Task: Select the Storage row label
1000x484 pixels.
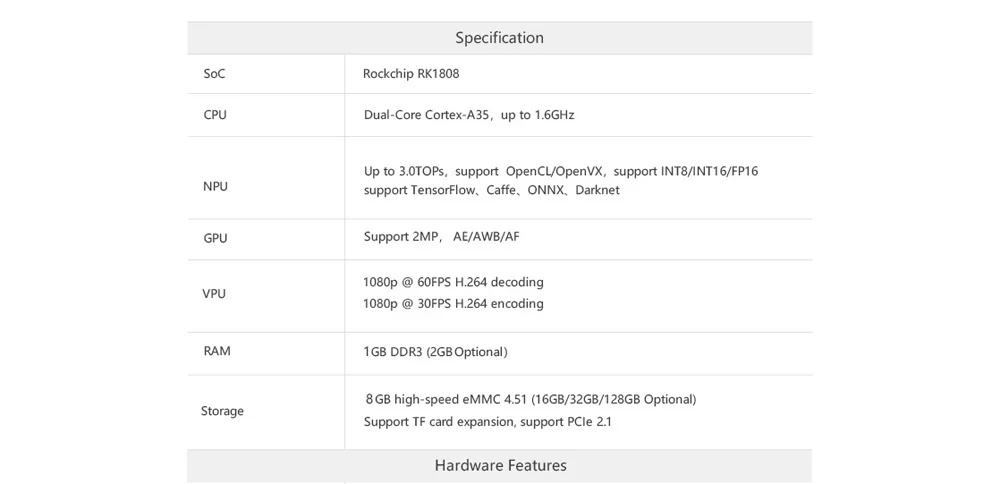Action: (x=222, y=411)
